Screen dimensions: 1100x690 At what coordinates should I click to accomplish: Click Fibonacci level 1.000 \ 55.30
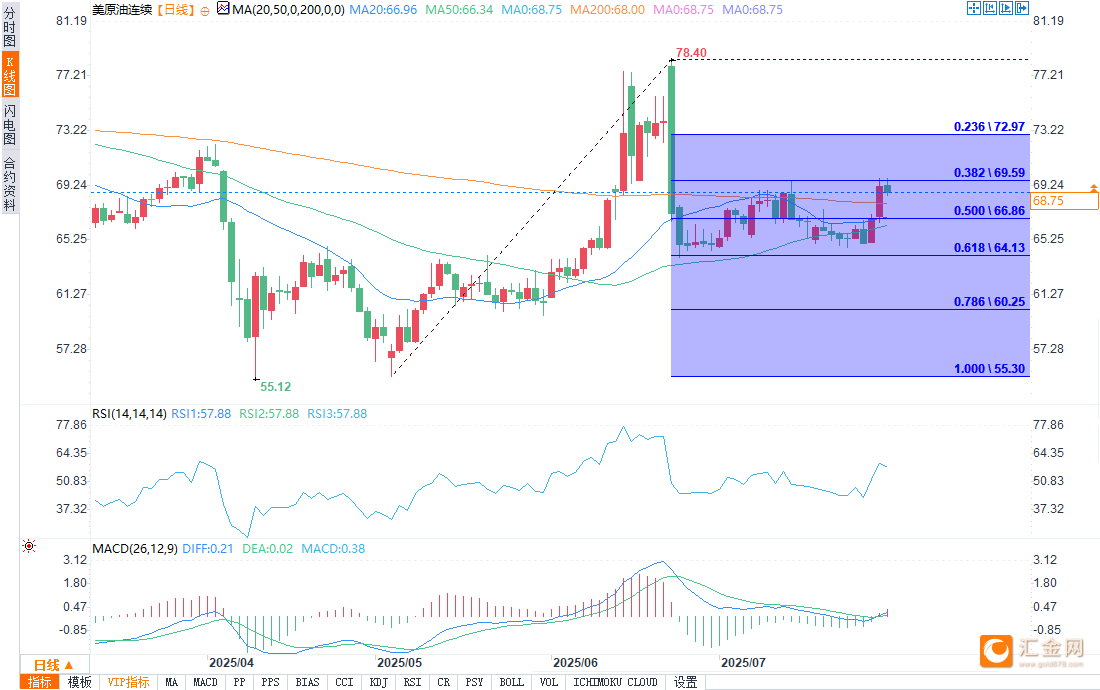989,369
